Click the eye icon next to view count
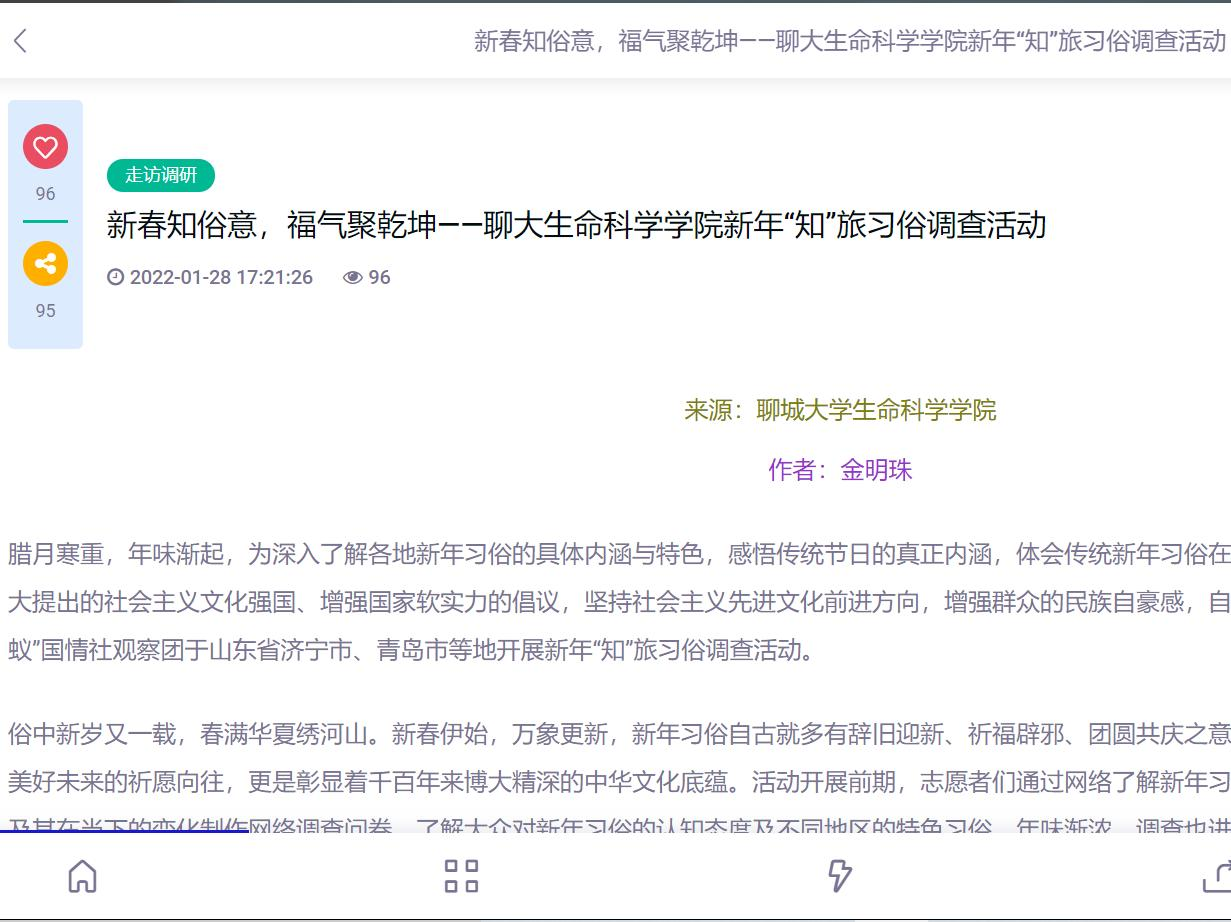Image resolution: width=1231 pixels, height=922 pixels. click(x=352, y=277)
